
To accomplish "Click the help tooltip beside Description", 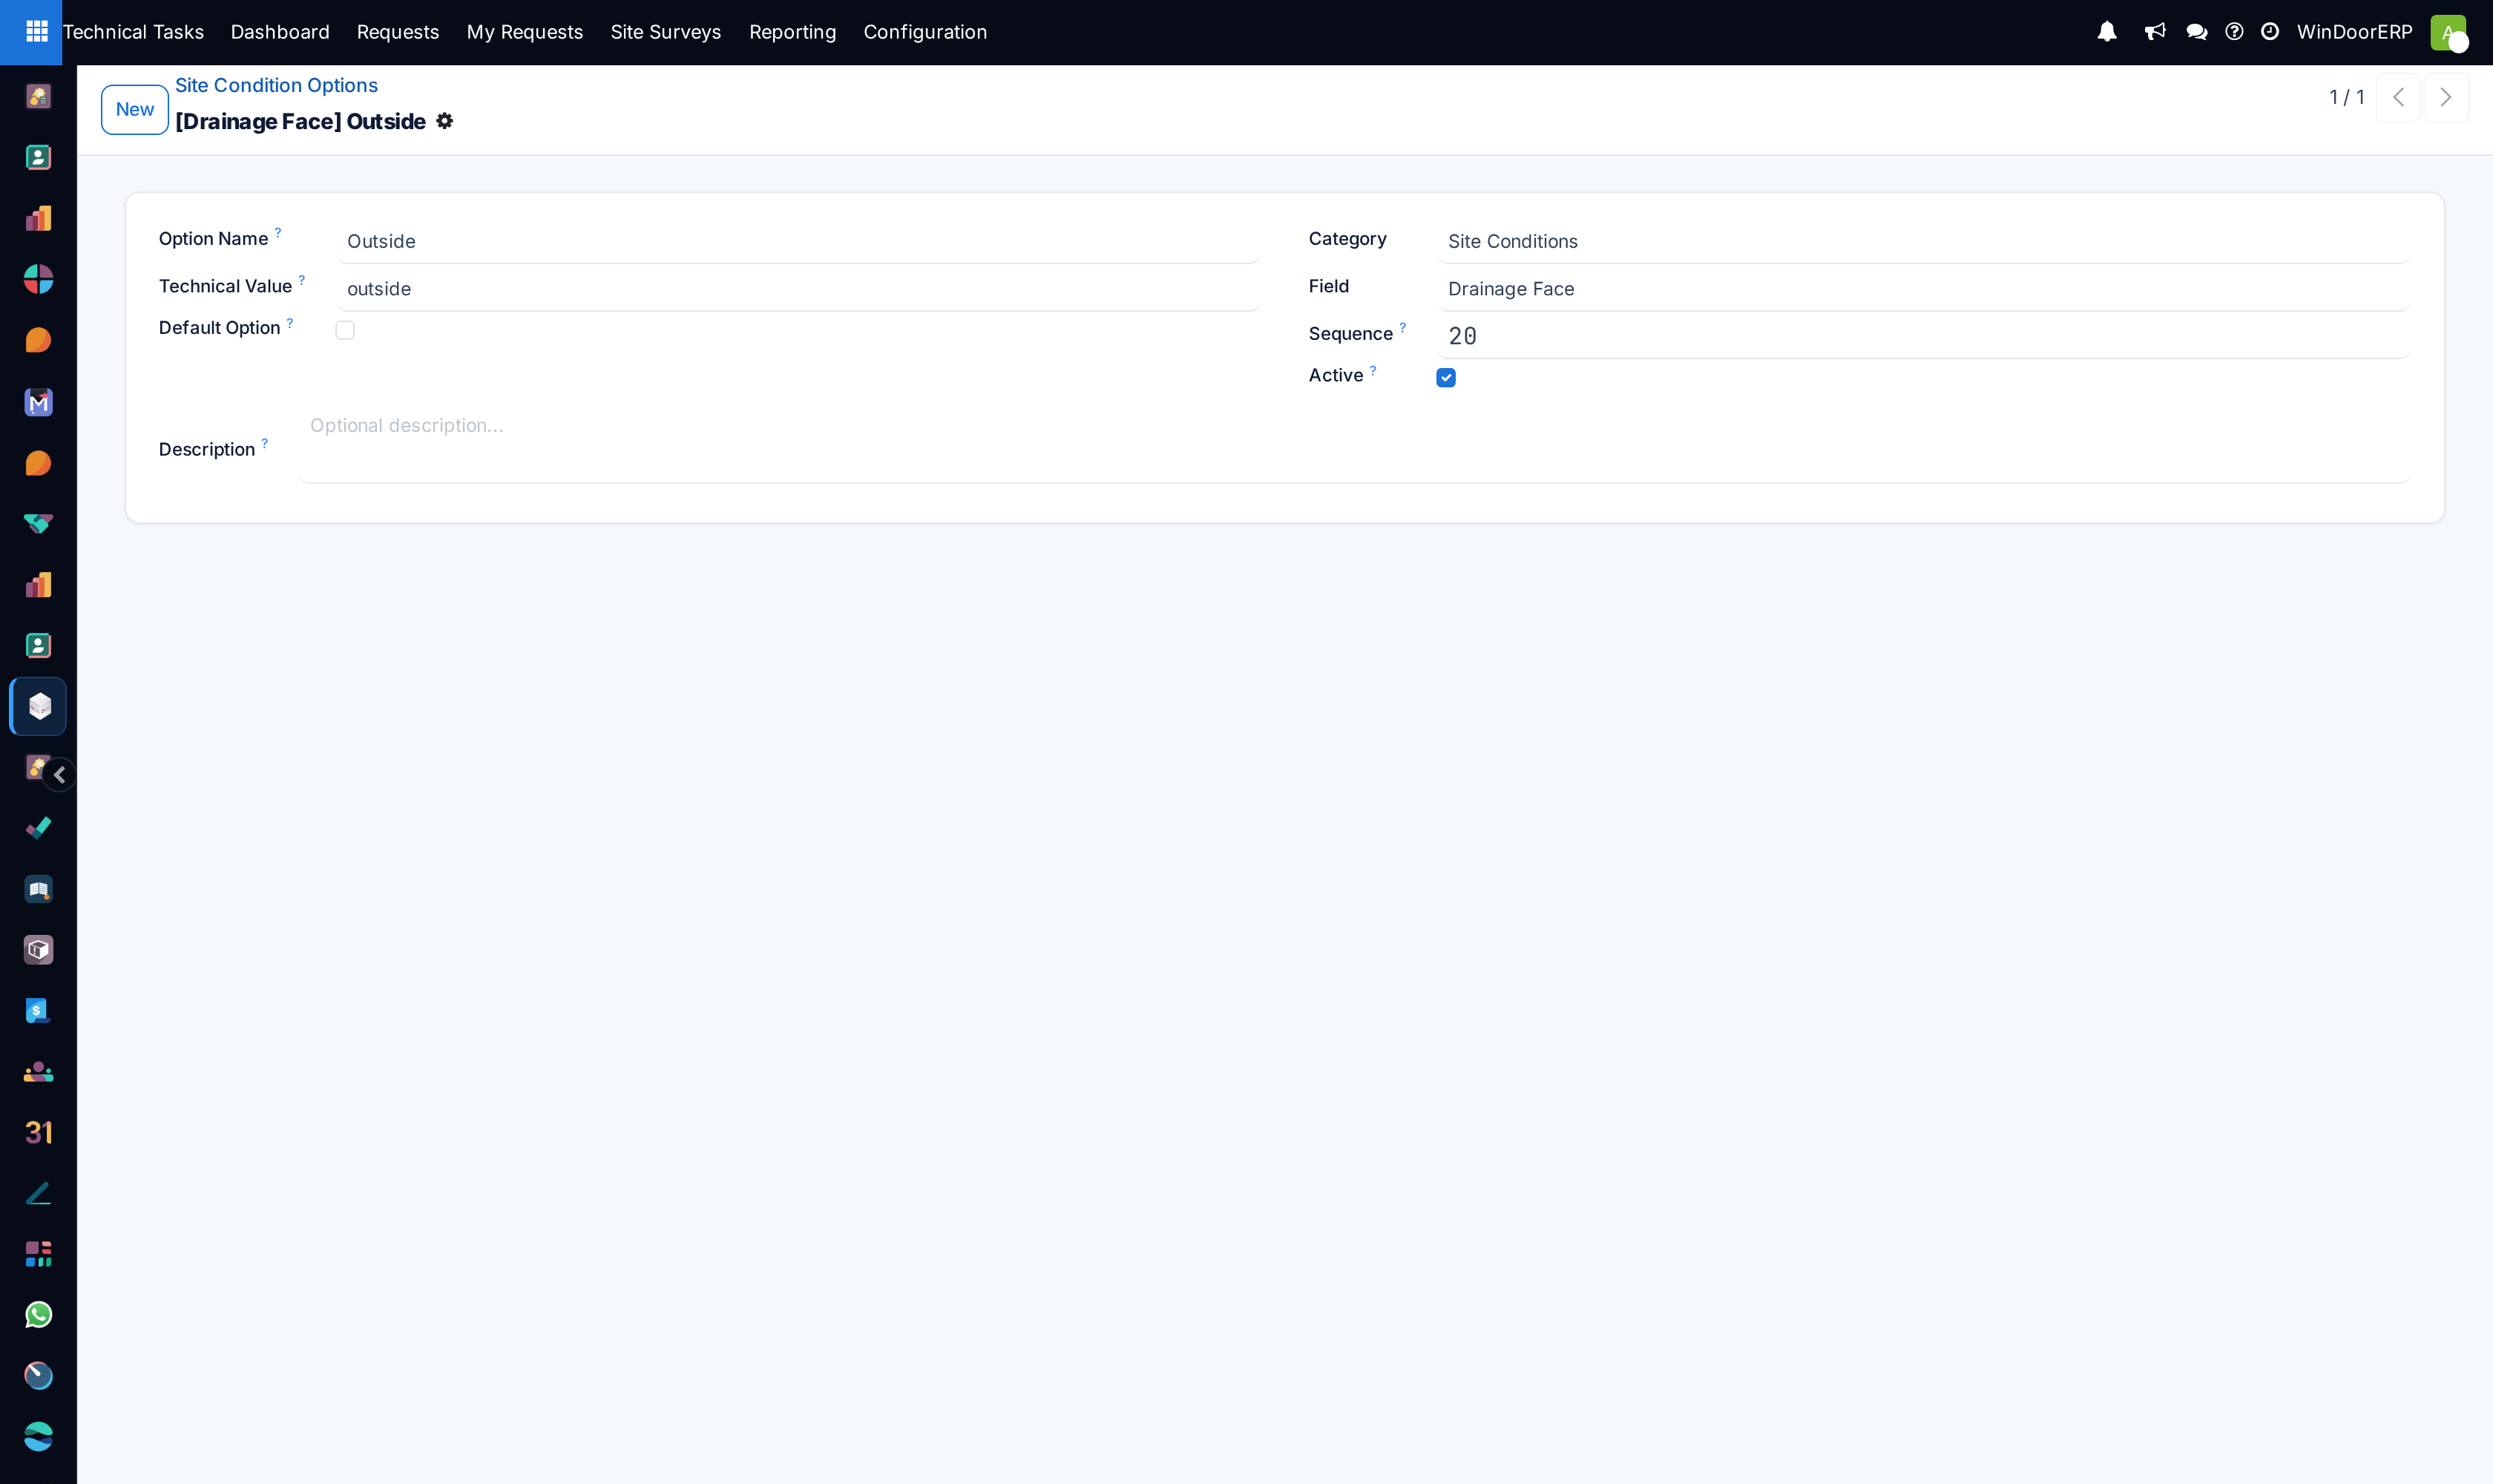I will pos(265,443).
